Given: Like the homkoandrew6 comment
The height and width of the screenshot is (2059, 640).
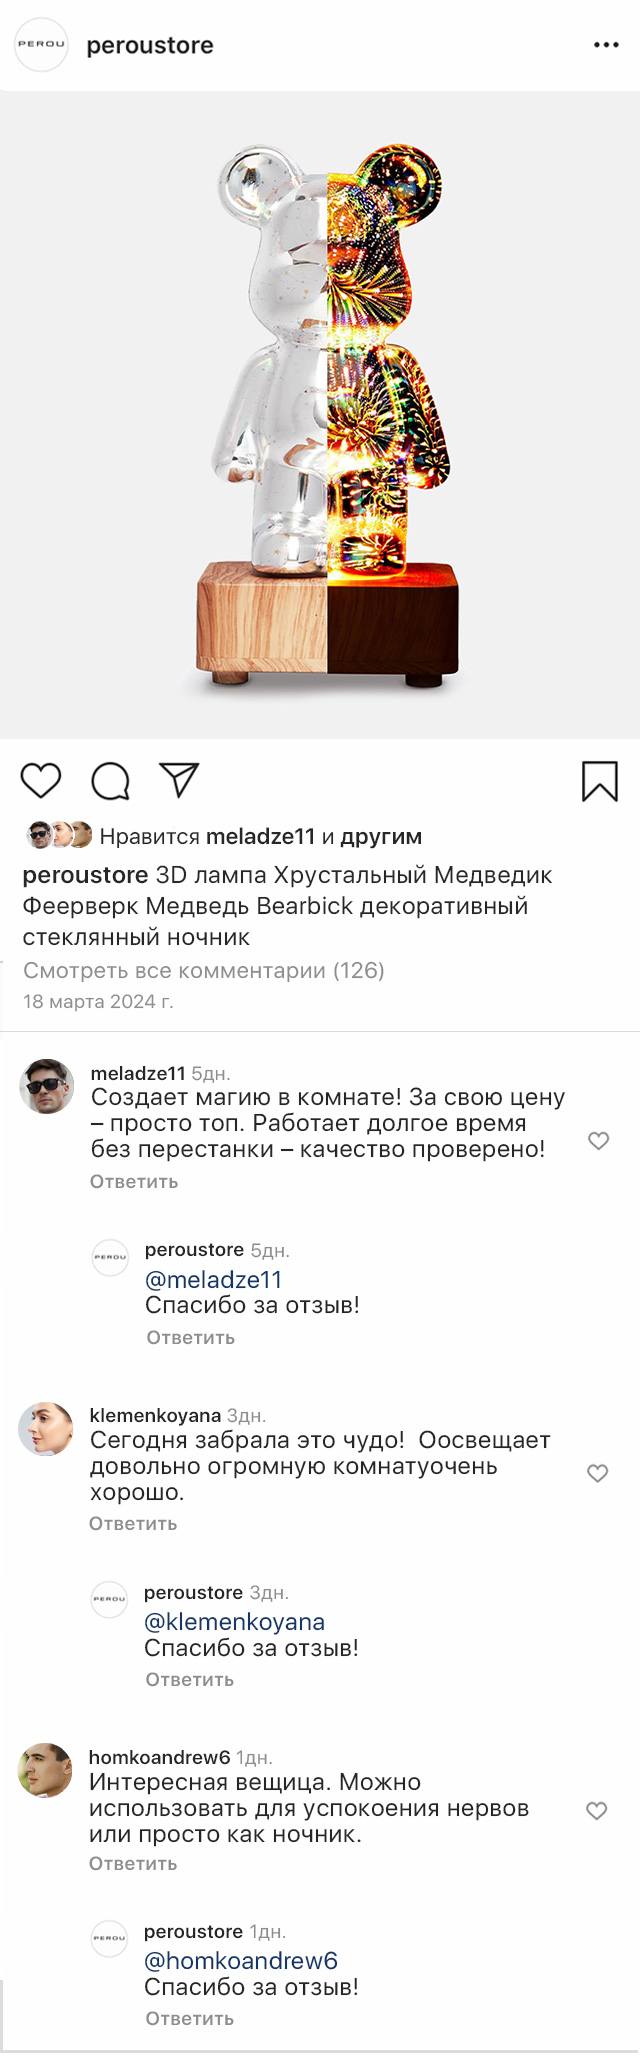Looking at the screenshot, I should [x=596, y=1811].
